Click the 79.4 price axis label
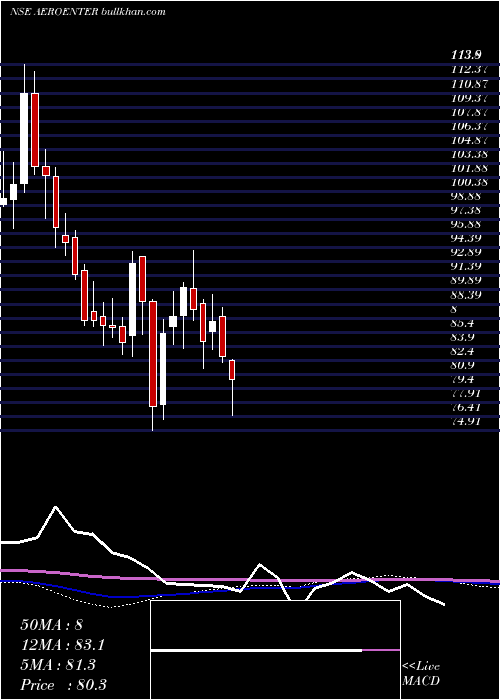Image resolution: width=500 pixels, height=700 pixels. pos(463,379)
